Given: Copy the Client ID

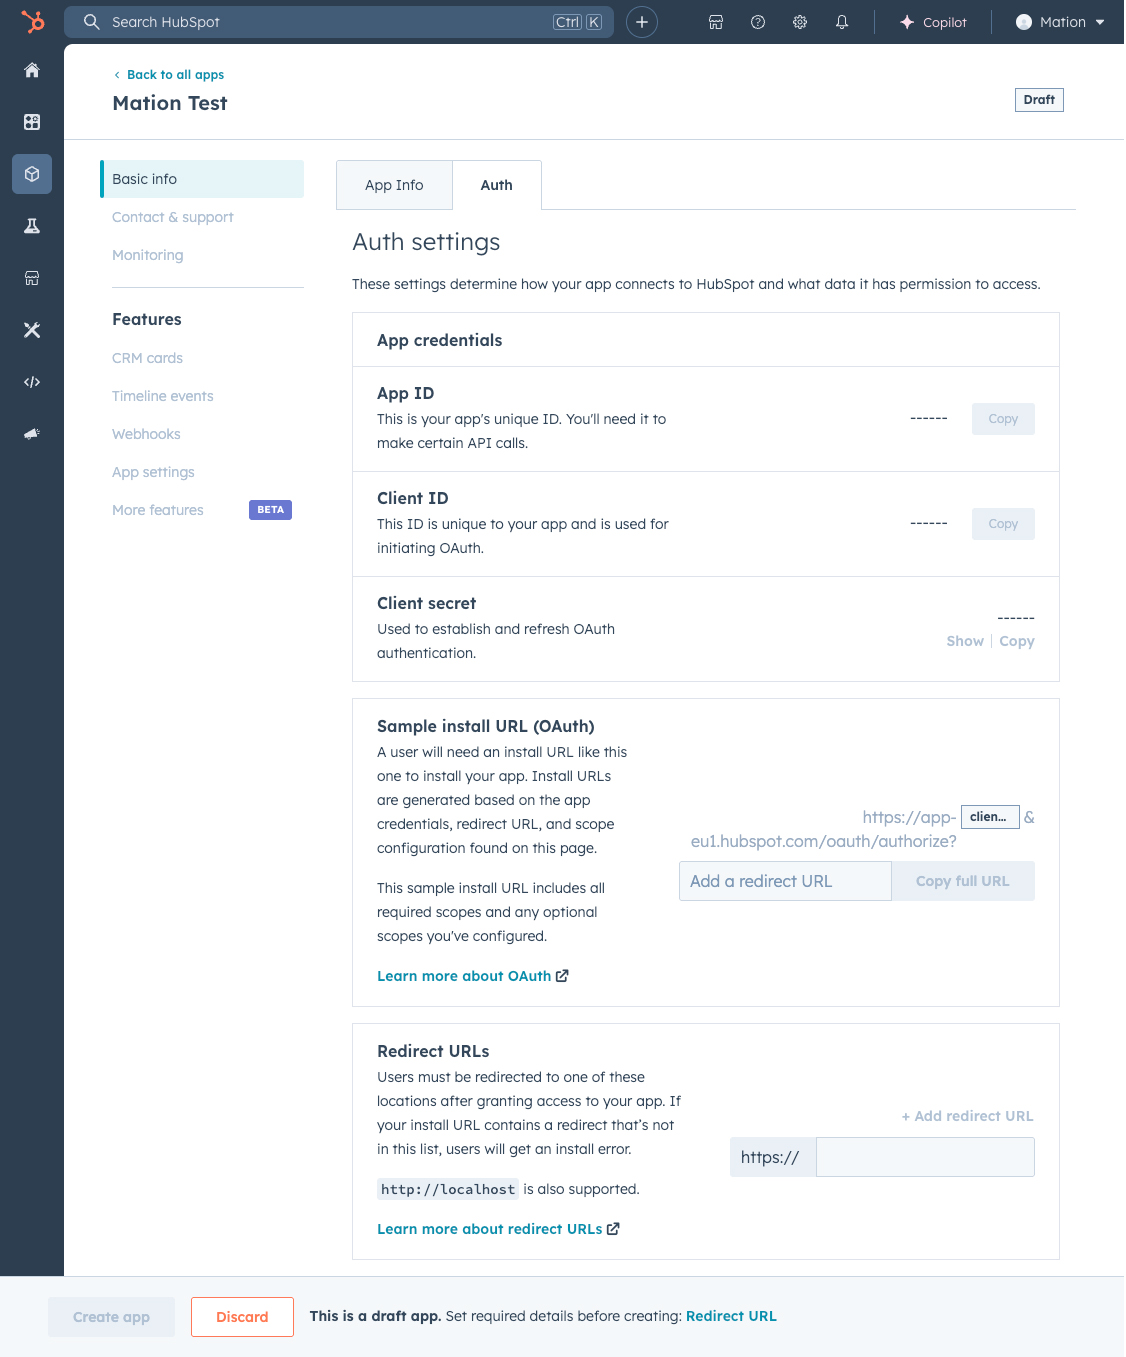Looking at the screenshot, I should click(x=1003, y=524).
